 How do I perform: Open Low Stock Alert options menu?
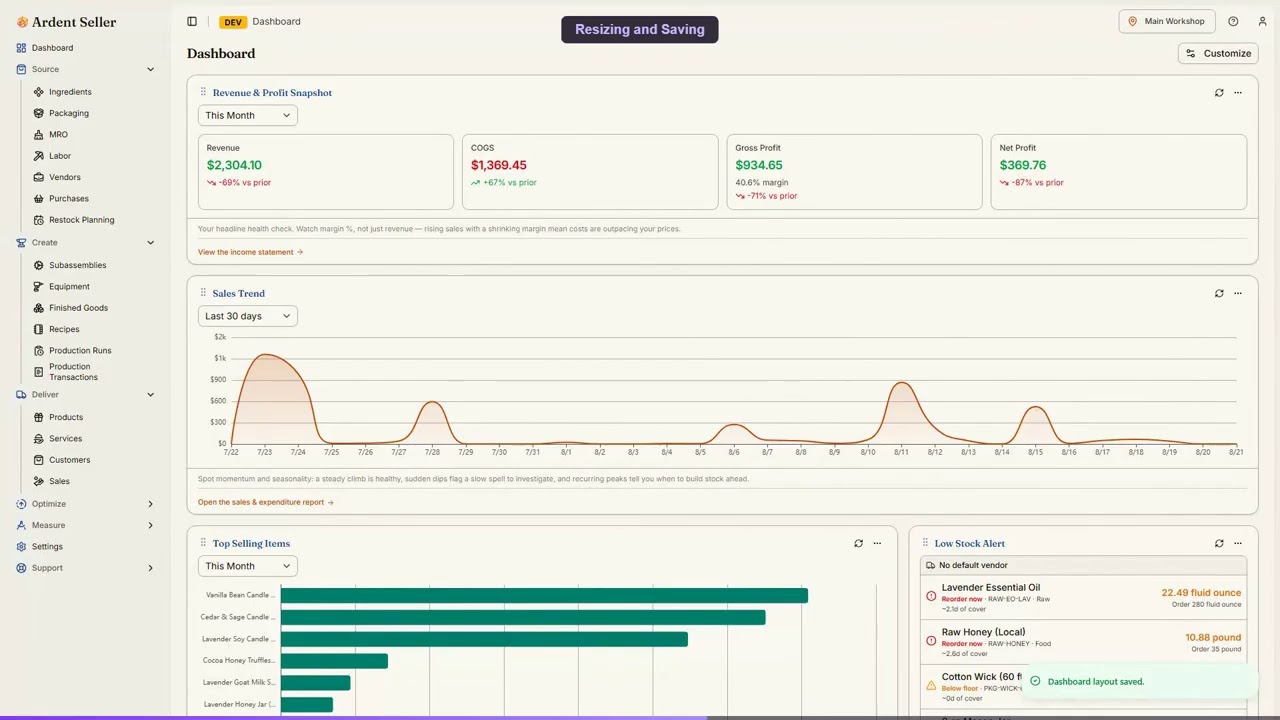[1238, 543]
